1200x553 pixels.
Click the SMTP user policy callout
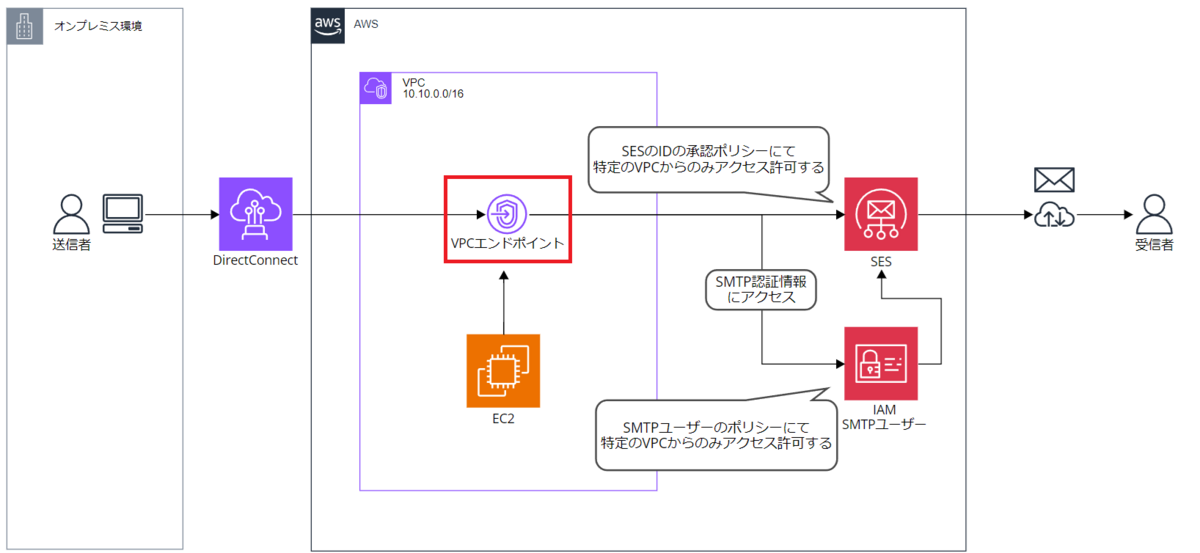point(718,434)
